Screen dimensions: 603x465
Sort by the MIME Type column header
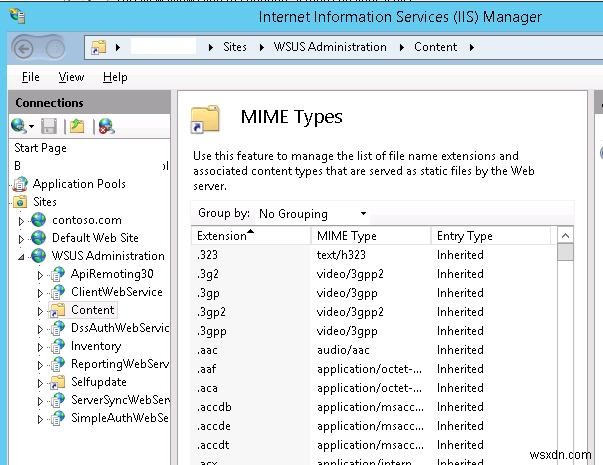coord(371,235)
